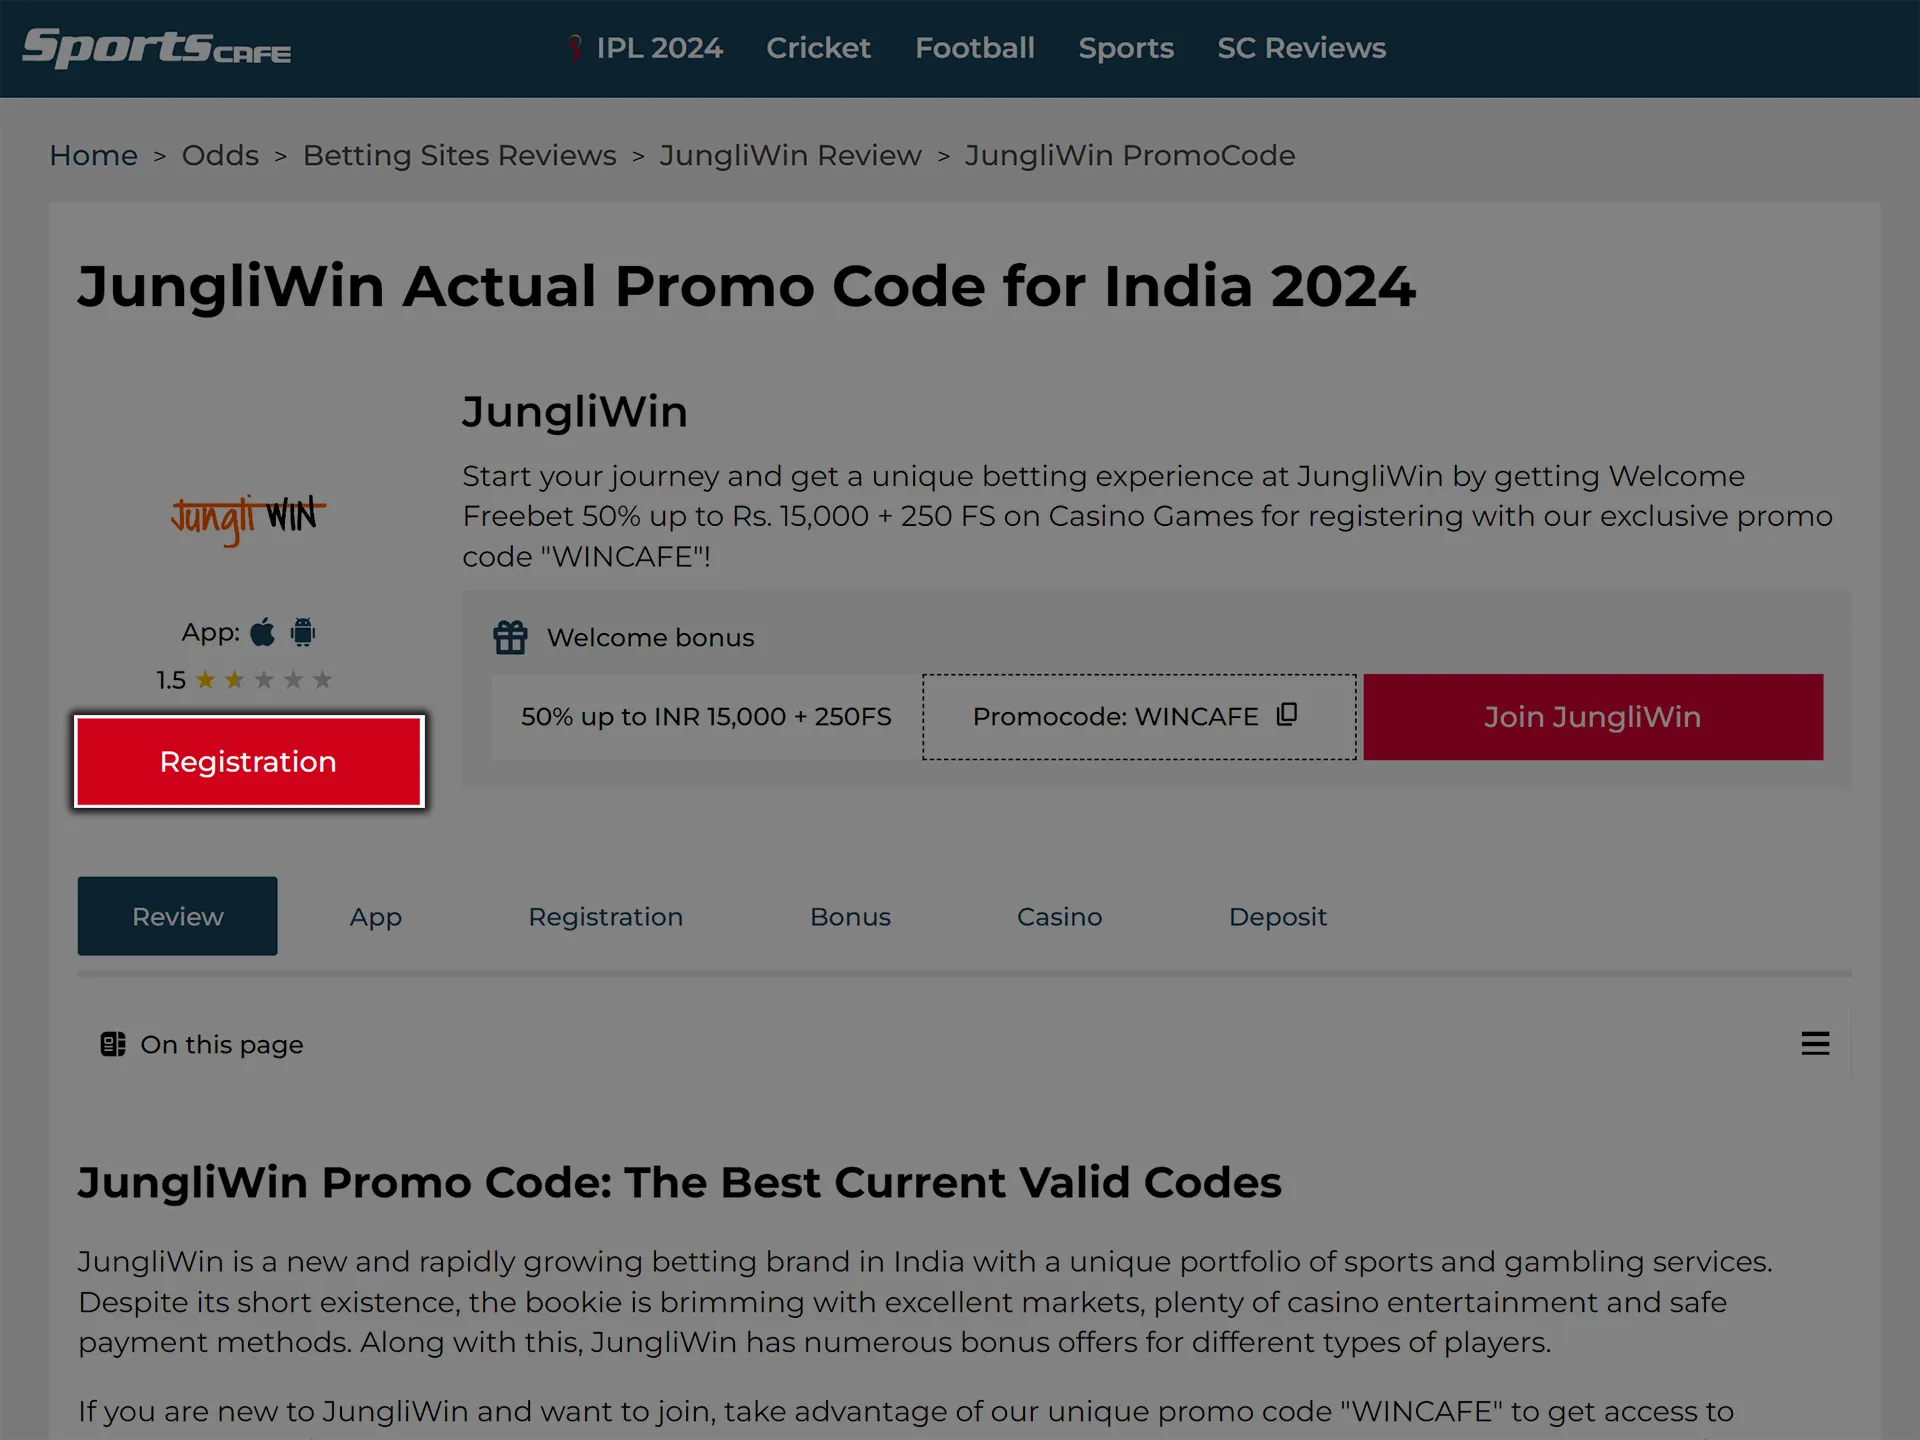The image size is (1920, 1440).
Task: Switch to the App tab
Action: (373, 917)
